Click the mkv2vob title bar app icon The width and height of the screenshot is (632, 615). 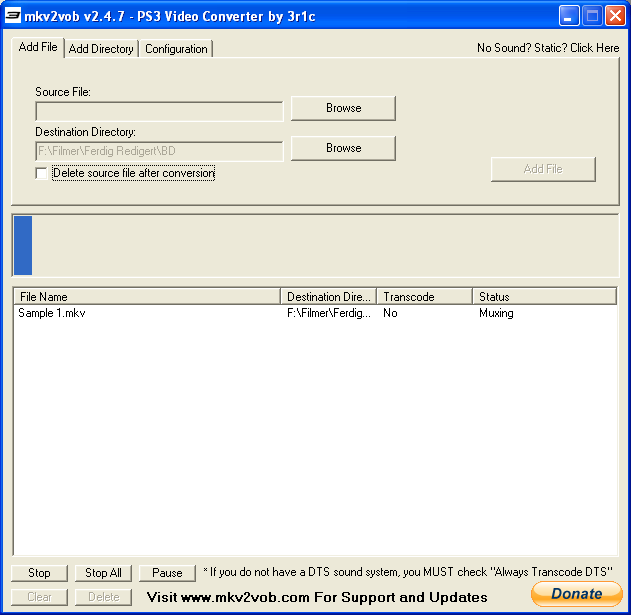[12, 16]
